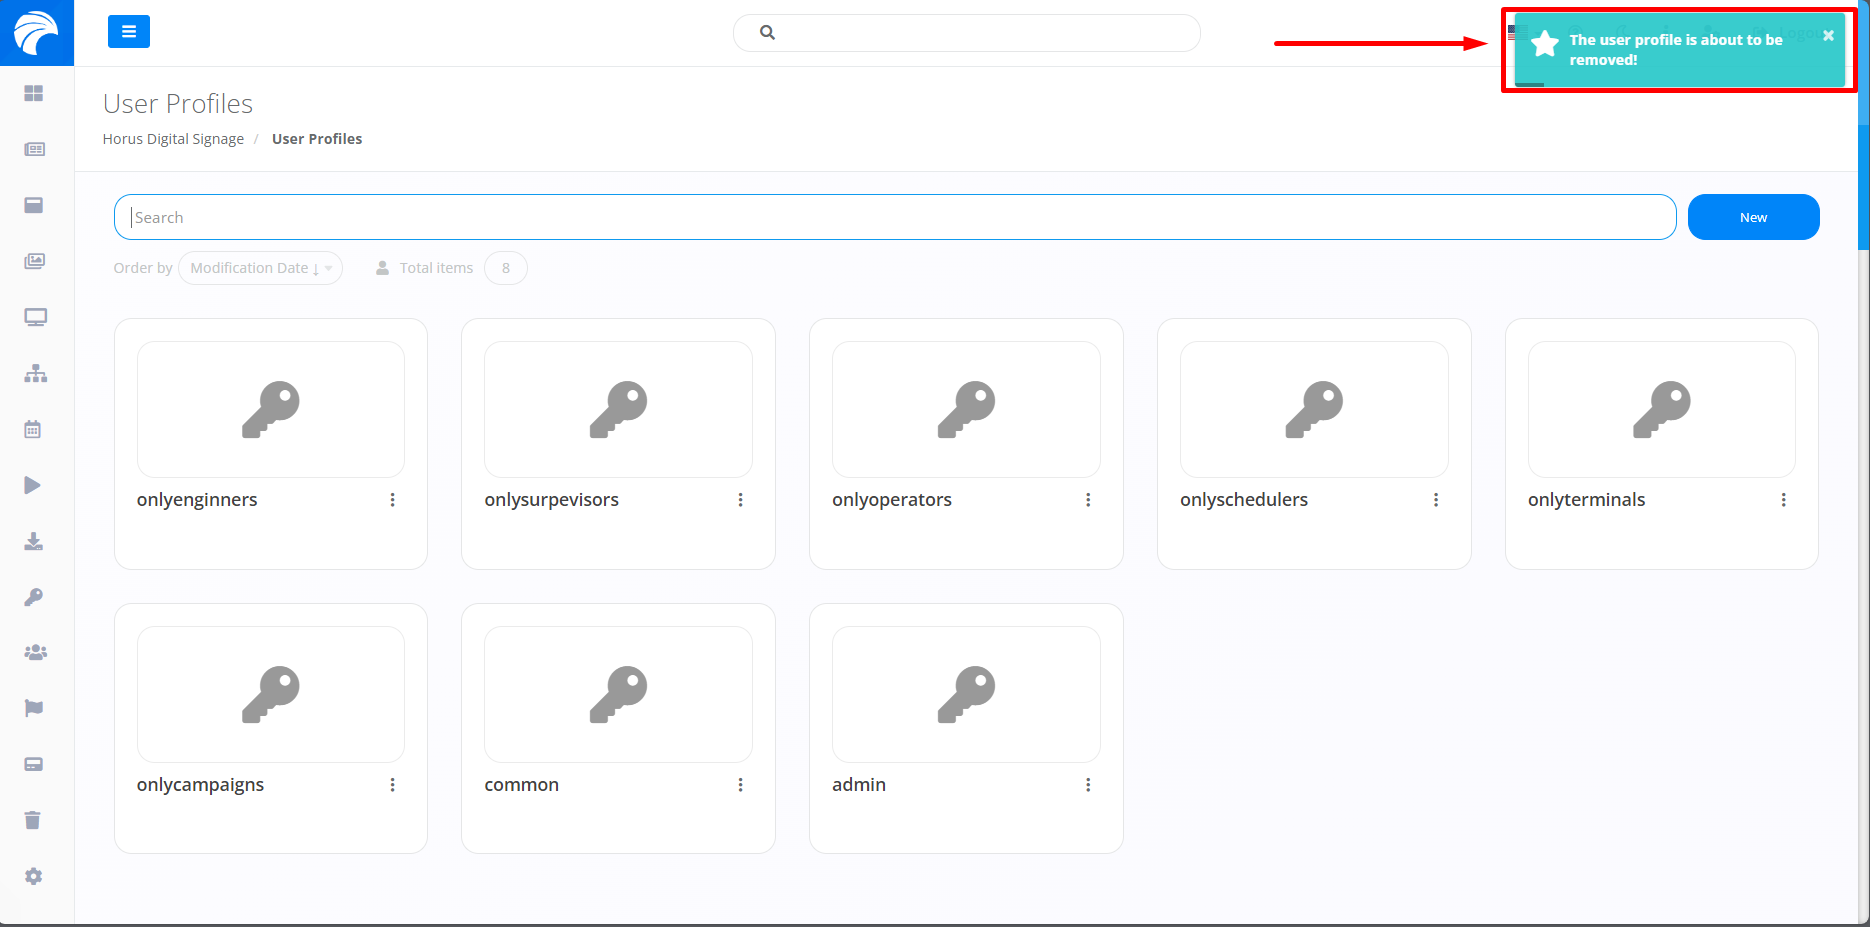
Task: Open the Dashboard grid icon in sidebar
Action: (x=34, y=93)
